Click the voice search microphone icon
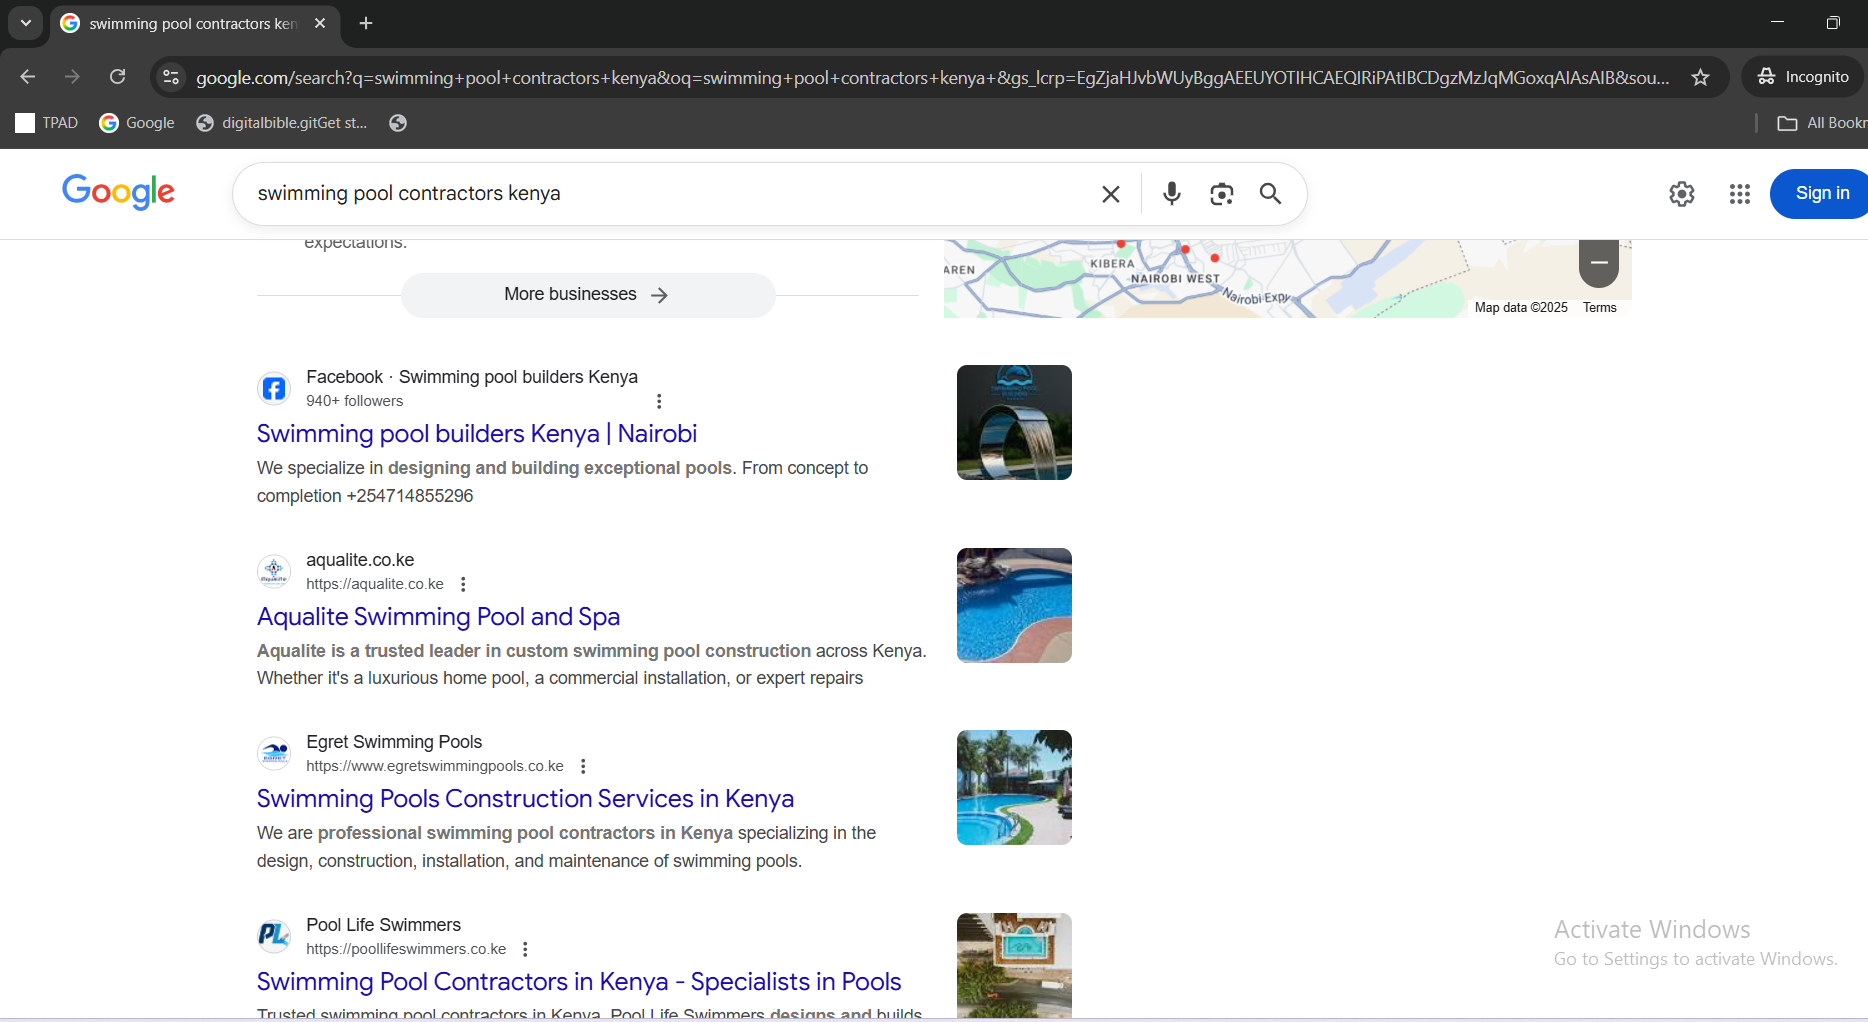This screenshot has width=1868, height=1022. click(x=1171, y=194)
